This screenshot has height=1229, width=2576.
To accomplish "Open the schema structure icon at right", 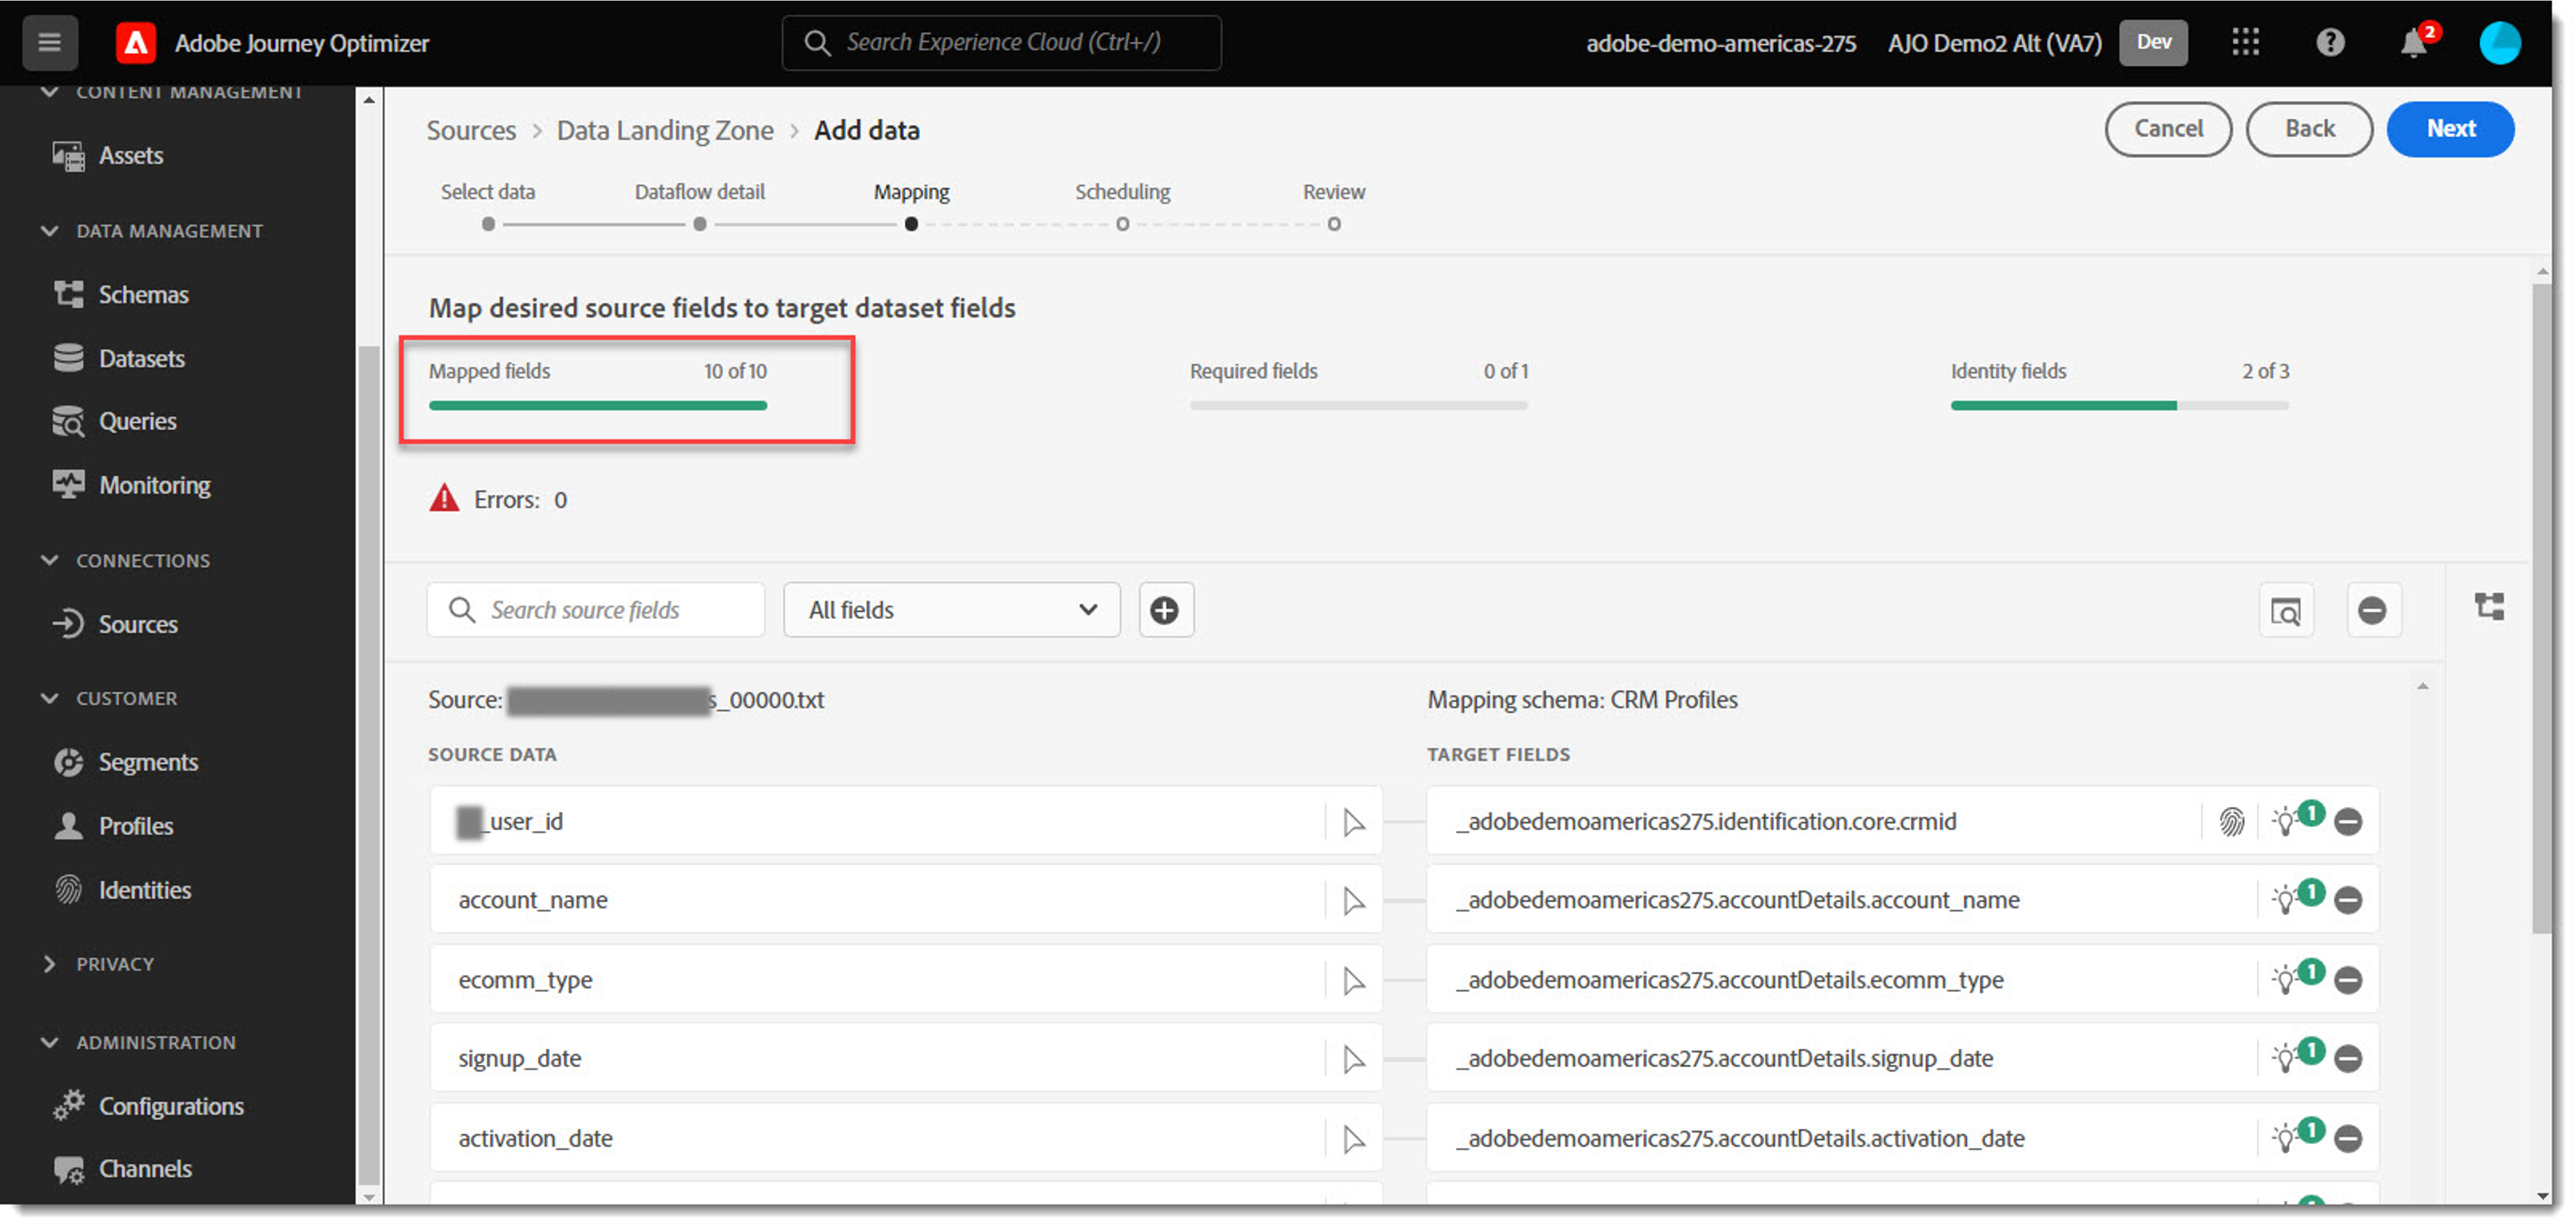I will click(2489, 607).
